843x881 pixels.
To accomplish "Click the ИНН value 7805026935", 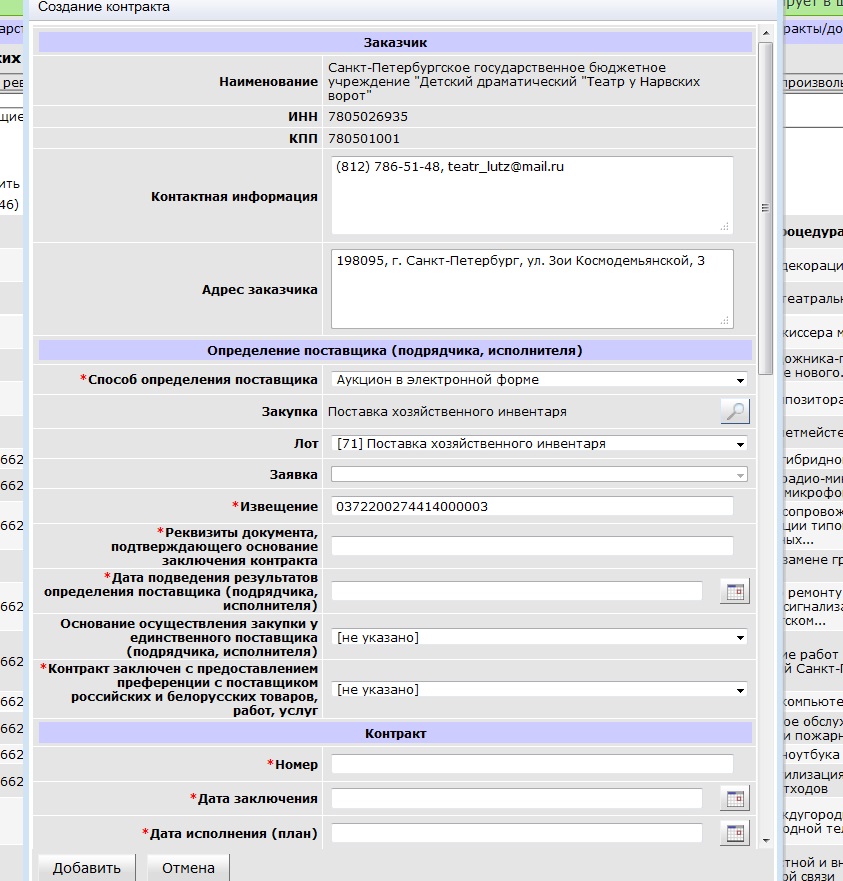I will [x=368, y=116].
